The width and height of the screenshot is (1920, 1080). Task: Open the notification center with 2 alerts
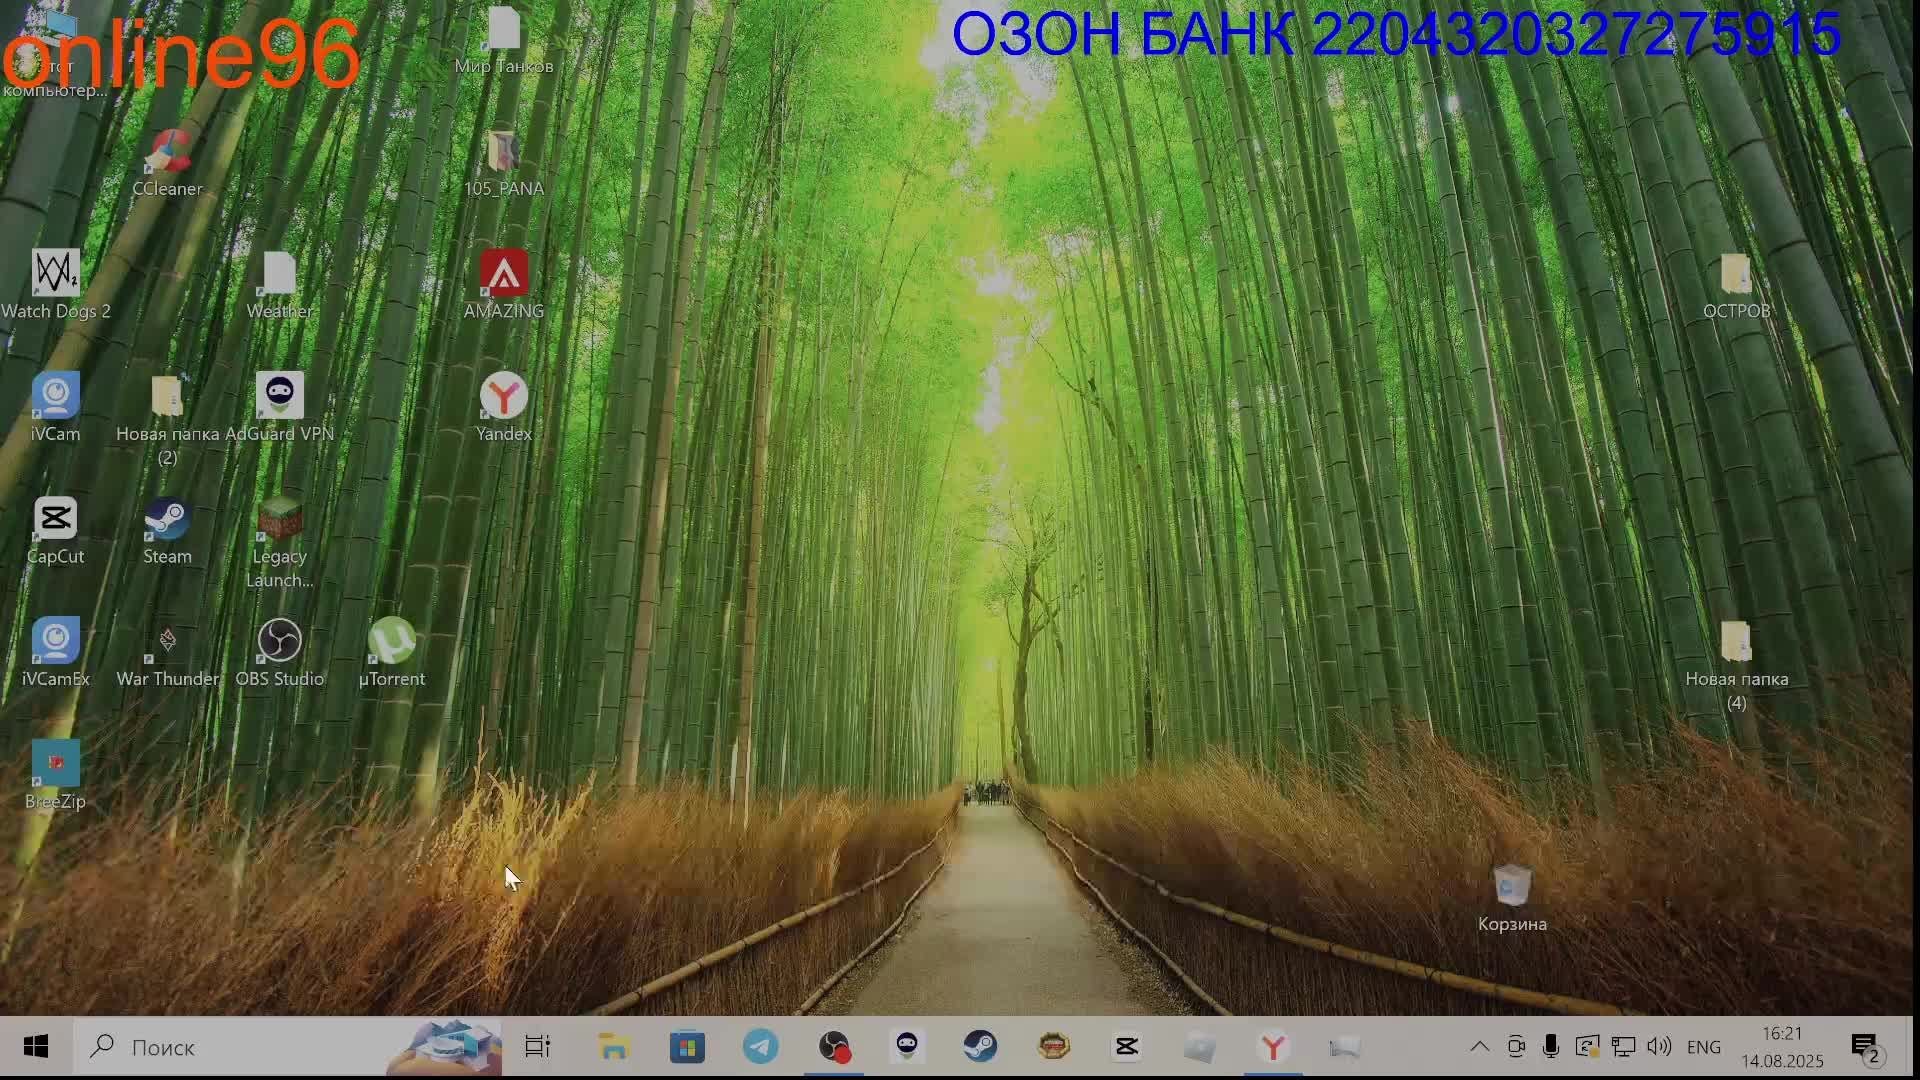(x=1865, y=1047)
